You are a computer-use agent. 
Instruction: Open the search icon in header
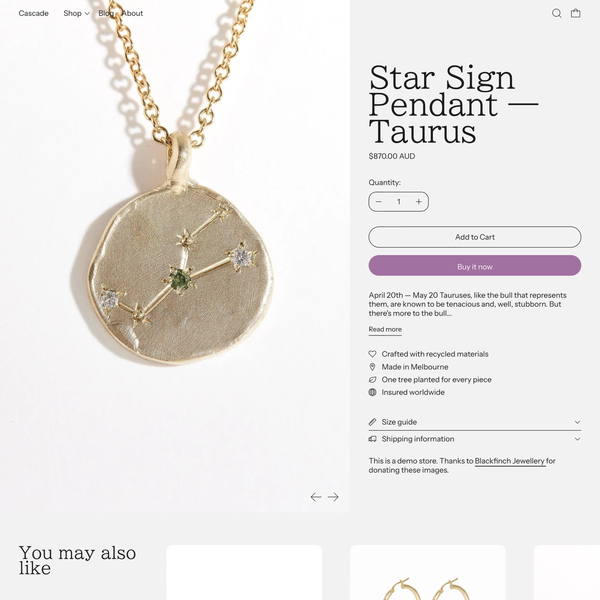[556, 13]
